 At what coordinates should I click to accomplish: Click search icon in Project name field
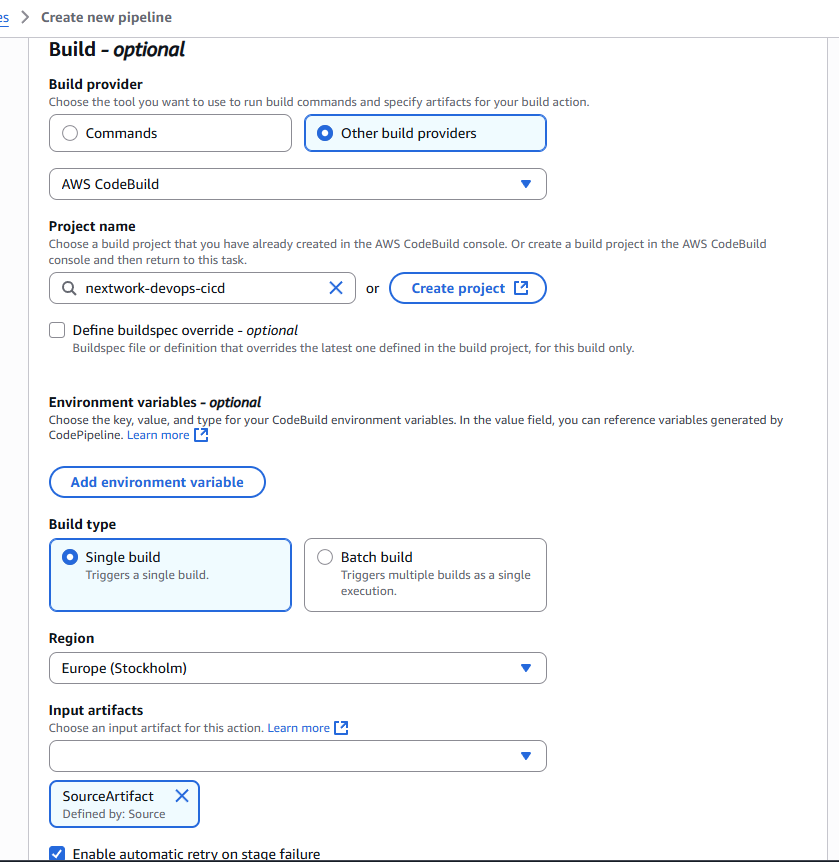(69, 288)
